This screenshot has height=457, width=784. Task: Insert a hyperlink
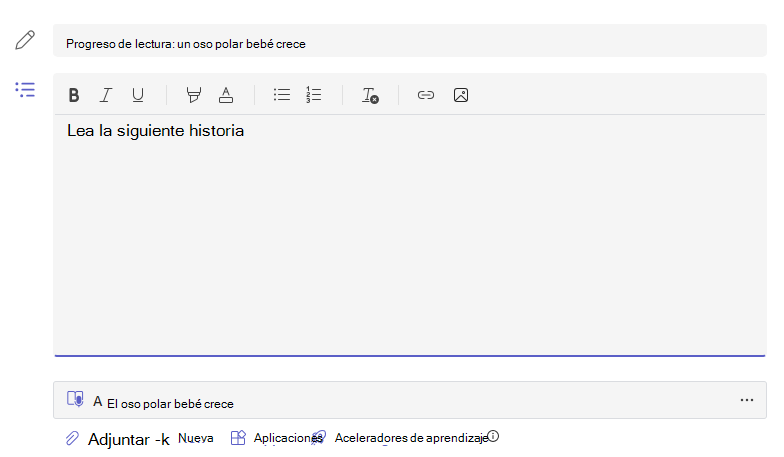tap(426, 95)
